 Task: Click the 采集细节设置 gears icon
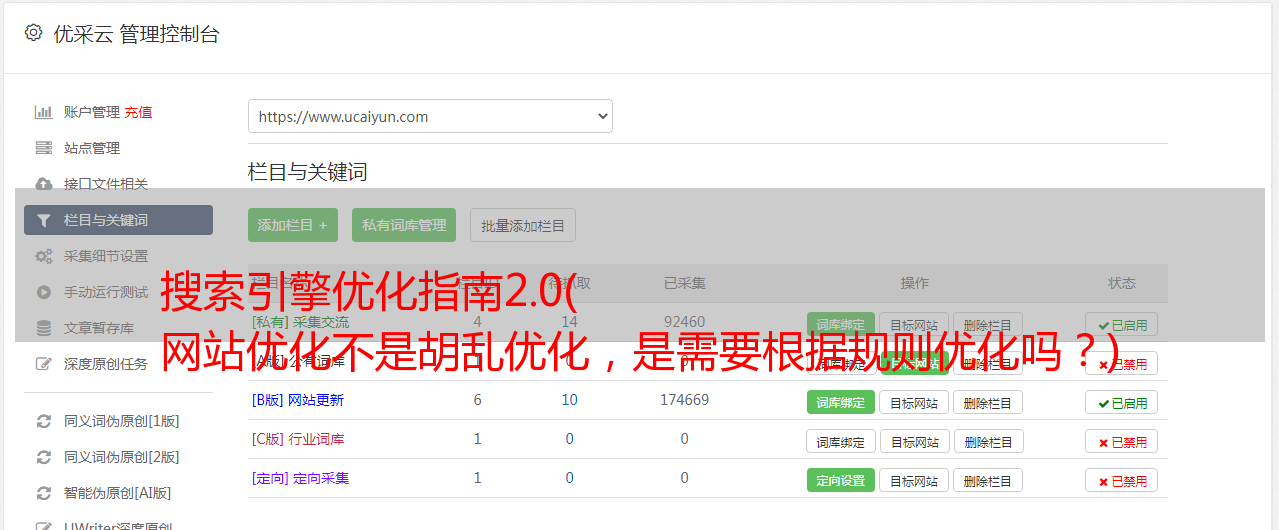coord(44,256)
